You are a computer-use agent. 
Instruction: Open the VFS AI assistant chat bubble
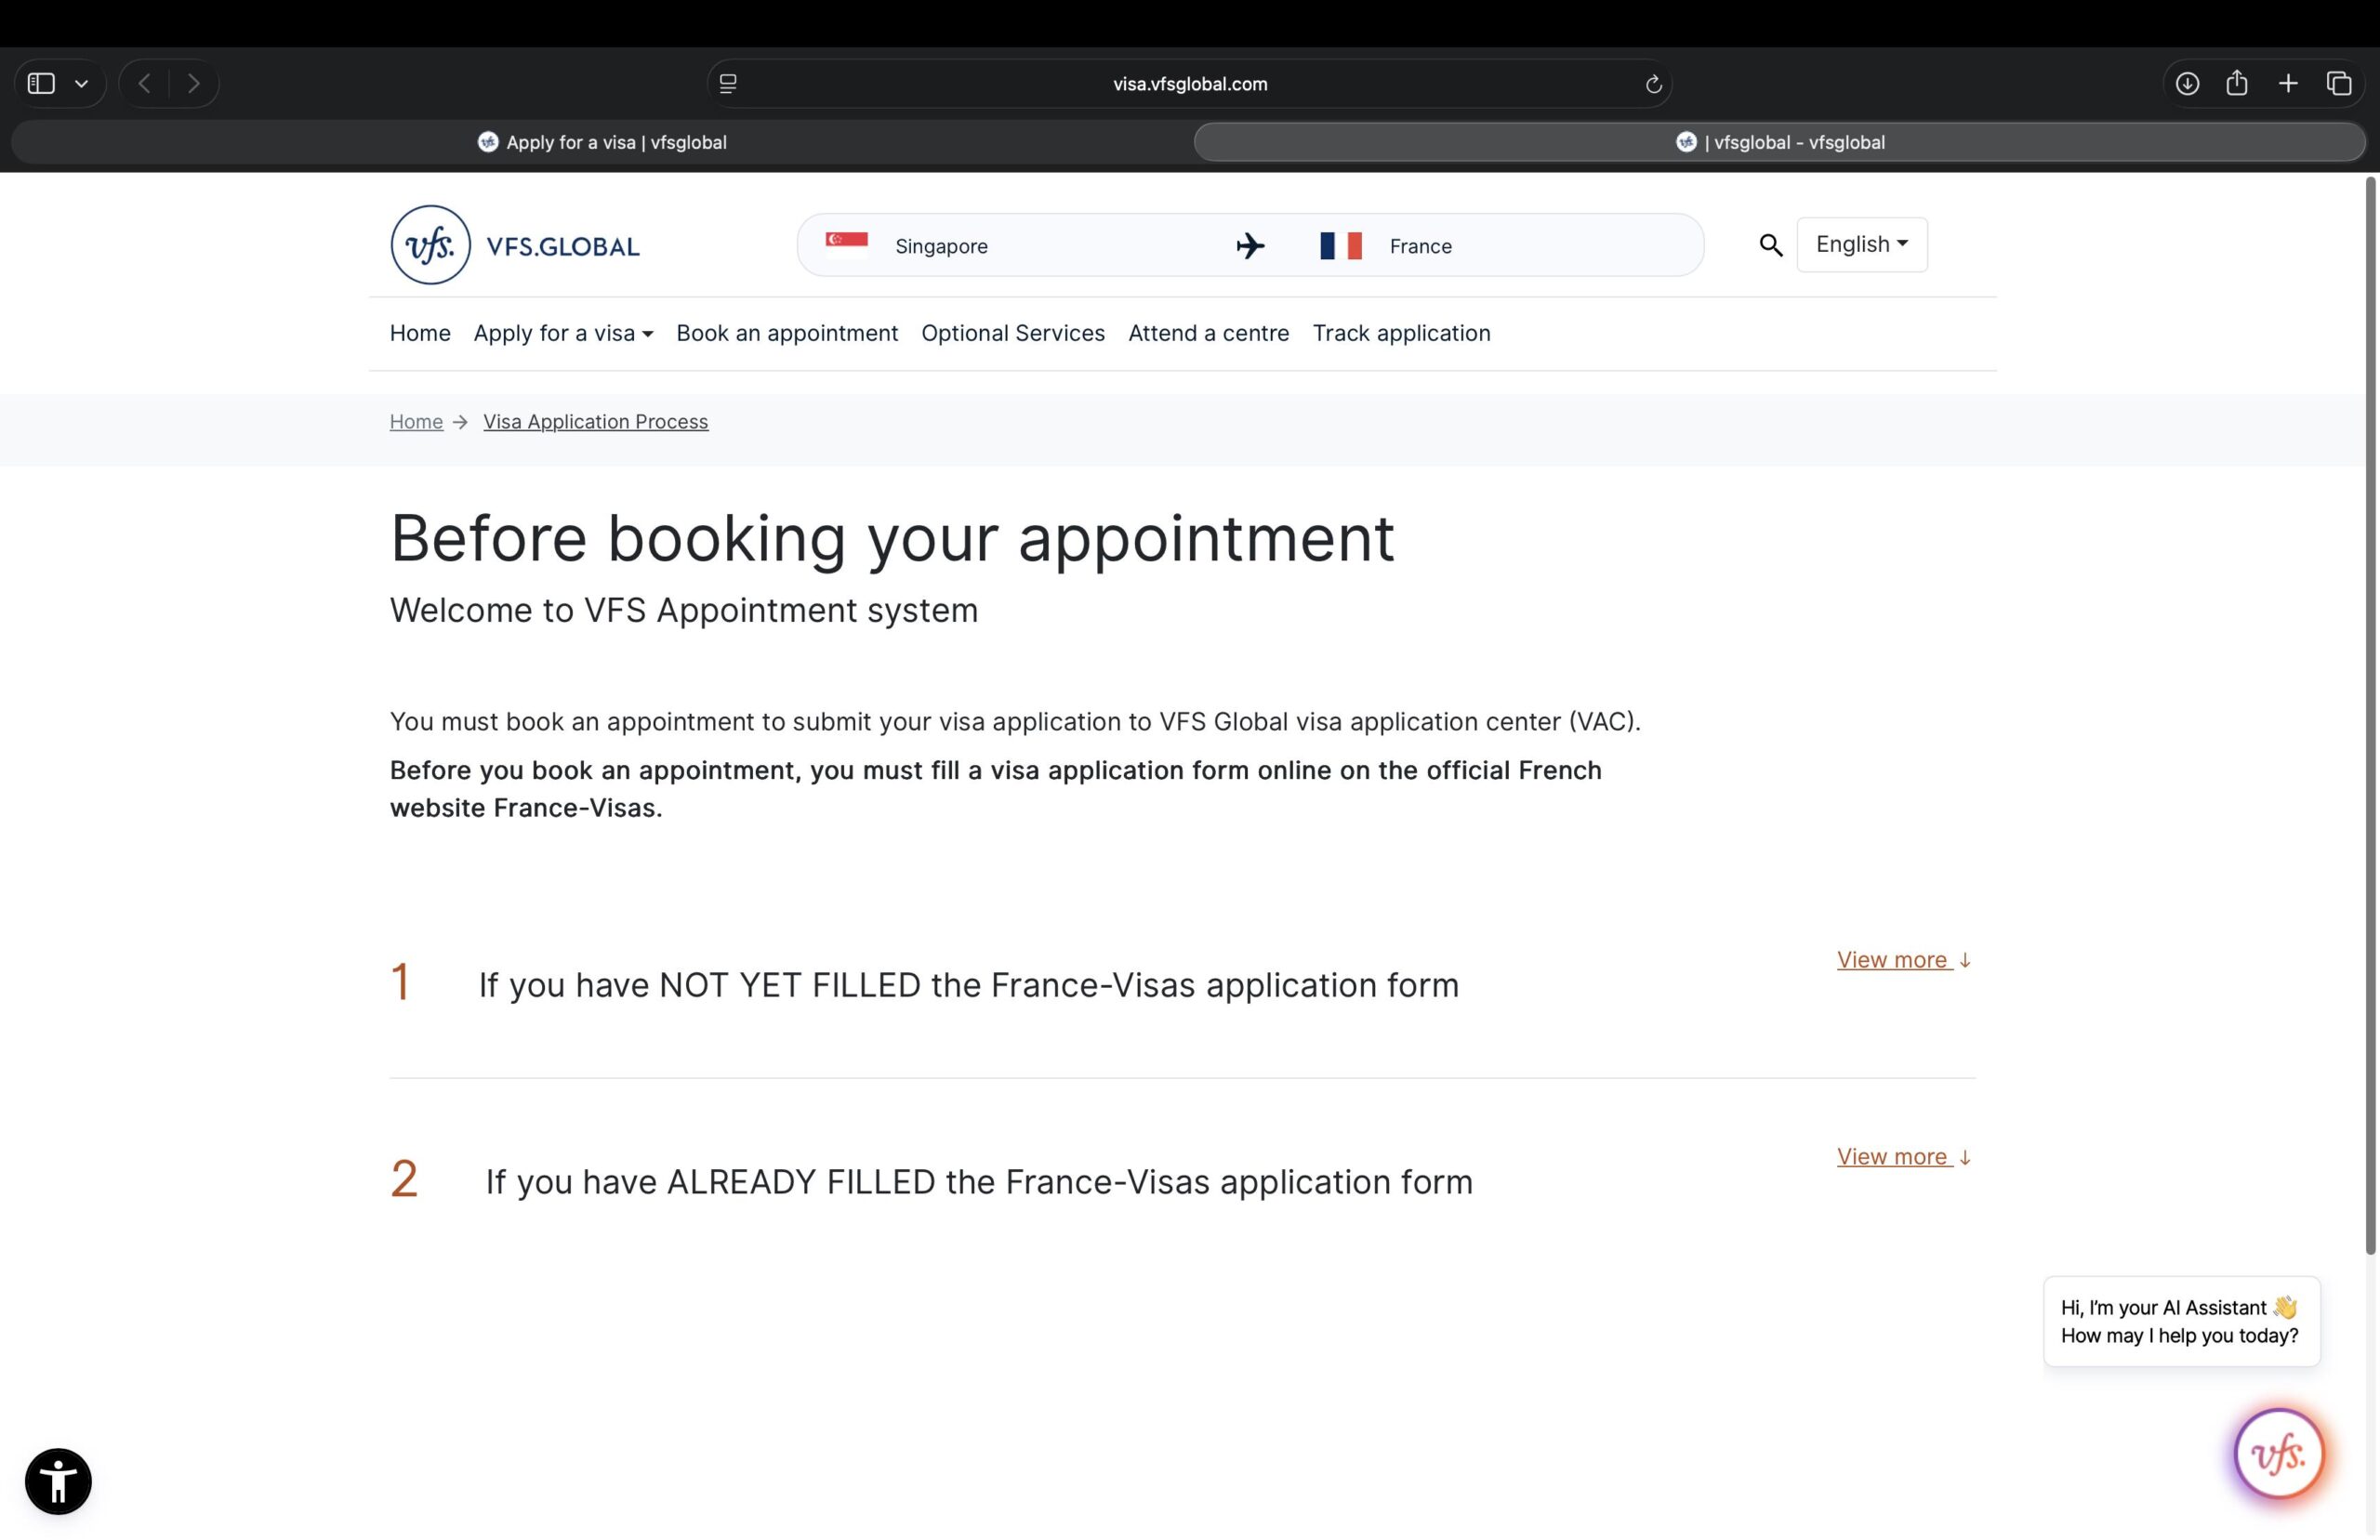(x=2277, y=1453)
